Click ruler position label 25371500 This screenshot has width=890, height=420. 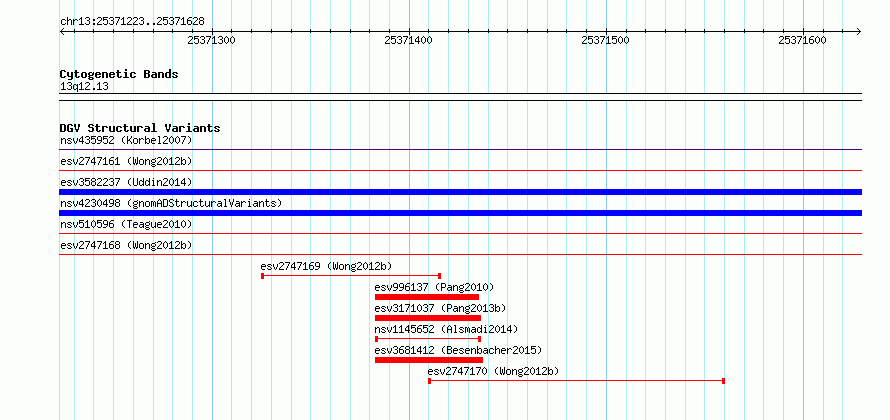click(606, 40)
